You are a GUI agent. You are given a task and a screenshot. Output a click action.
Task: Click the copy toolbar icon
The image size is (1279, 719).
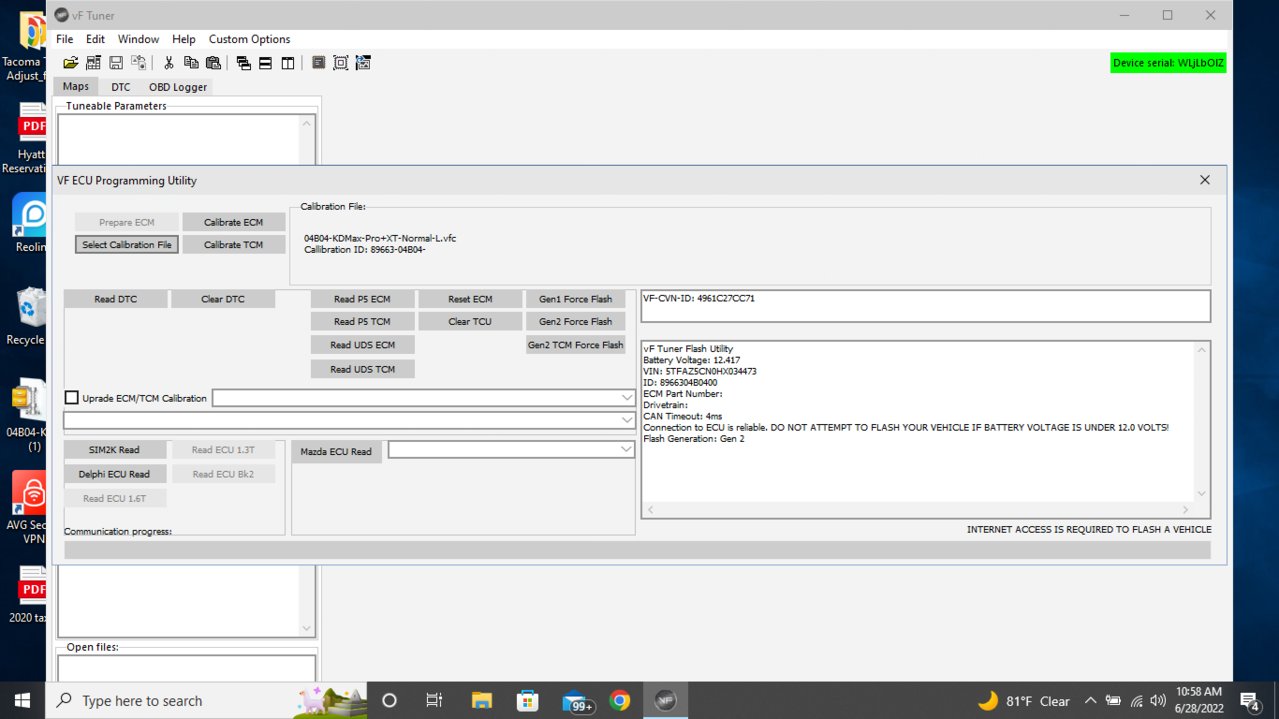(191, 62)
